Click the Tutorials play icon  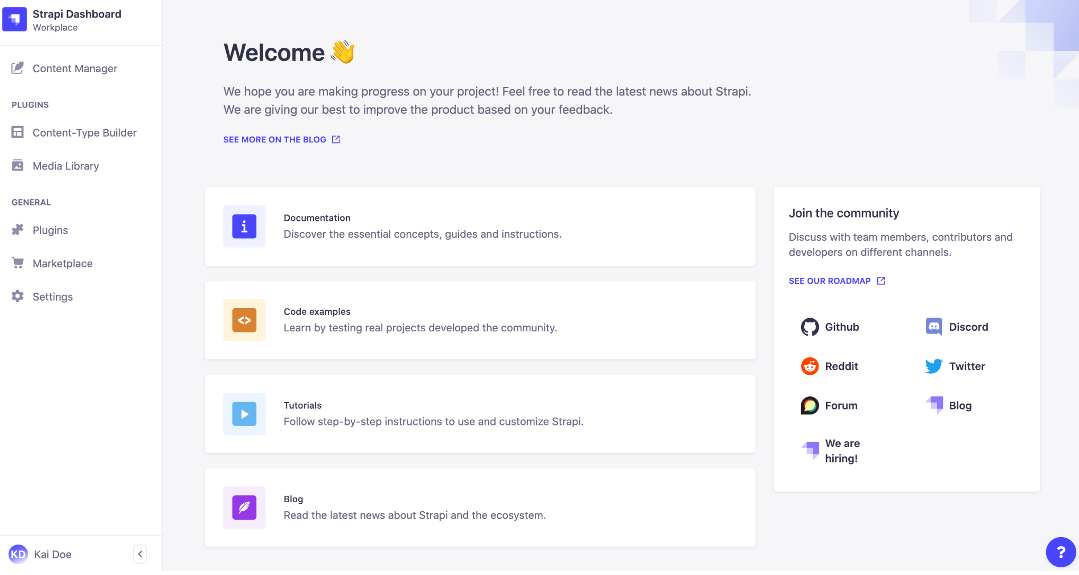(x=244, y=414)
